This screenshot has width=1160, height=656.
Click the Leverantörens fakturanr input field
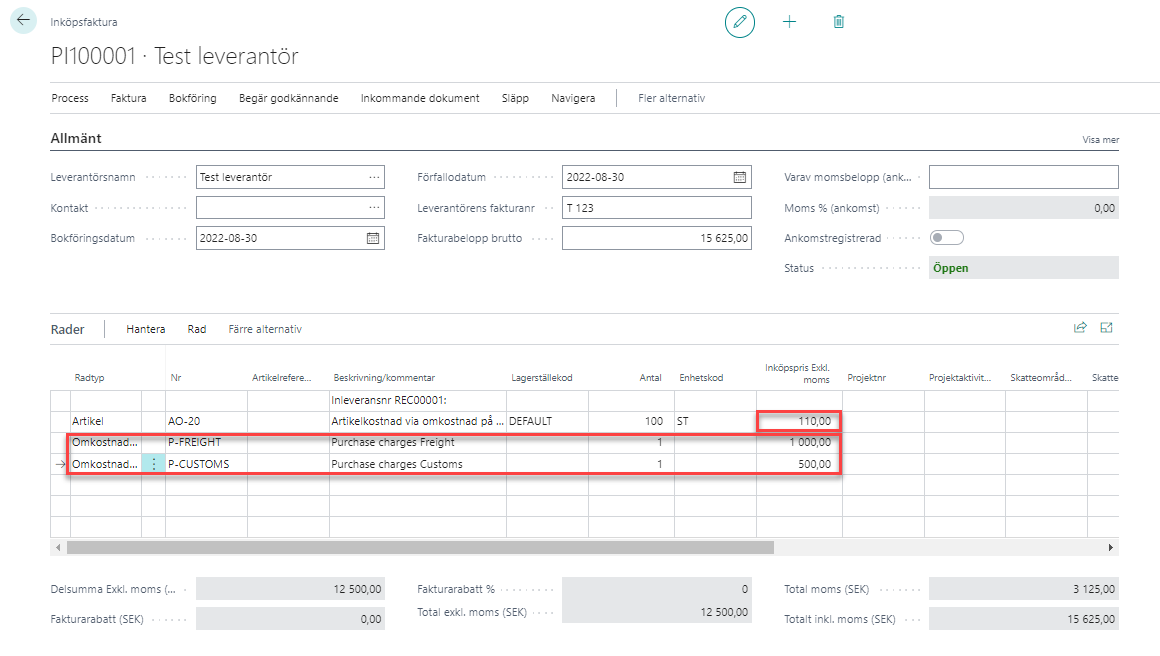coord(656,208)
